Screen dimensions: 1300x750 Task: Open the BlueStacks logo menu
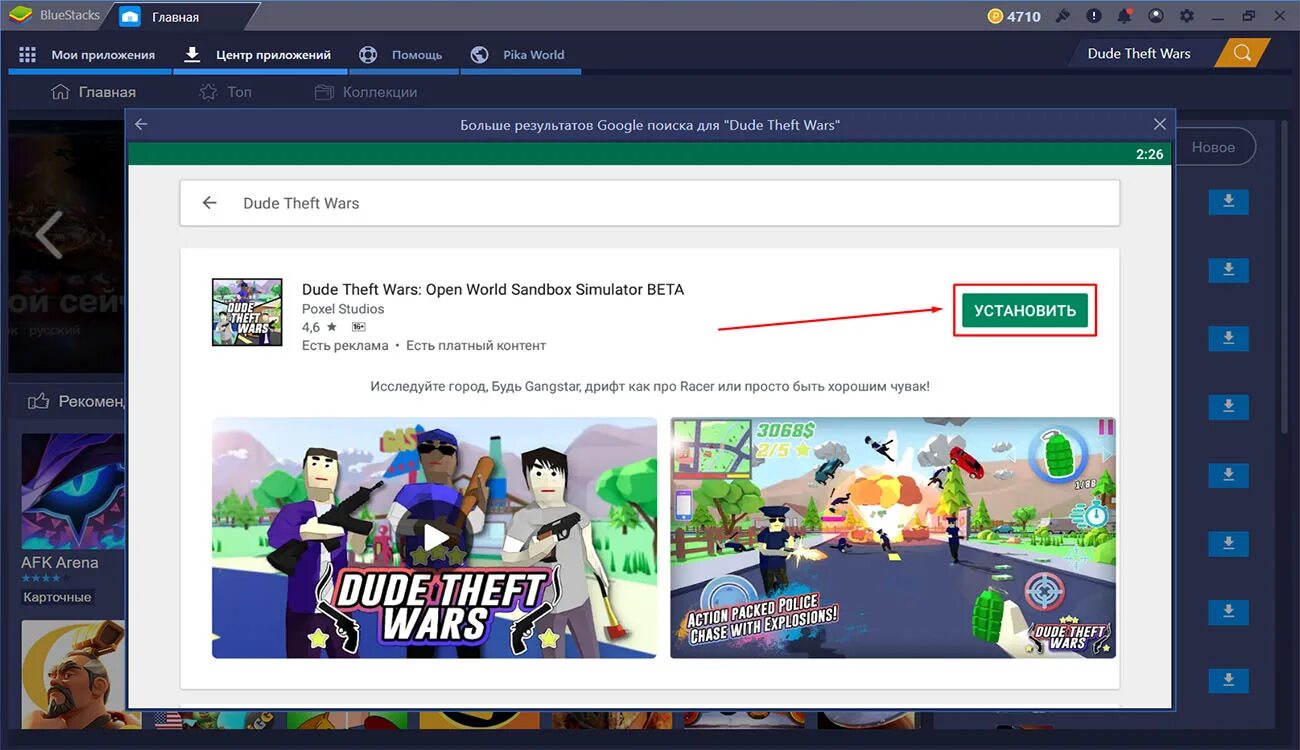click(x=21, y=16)
